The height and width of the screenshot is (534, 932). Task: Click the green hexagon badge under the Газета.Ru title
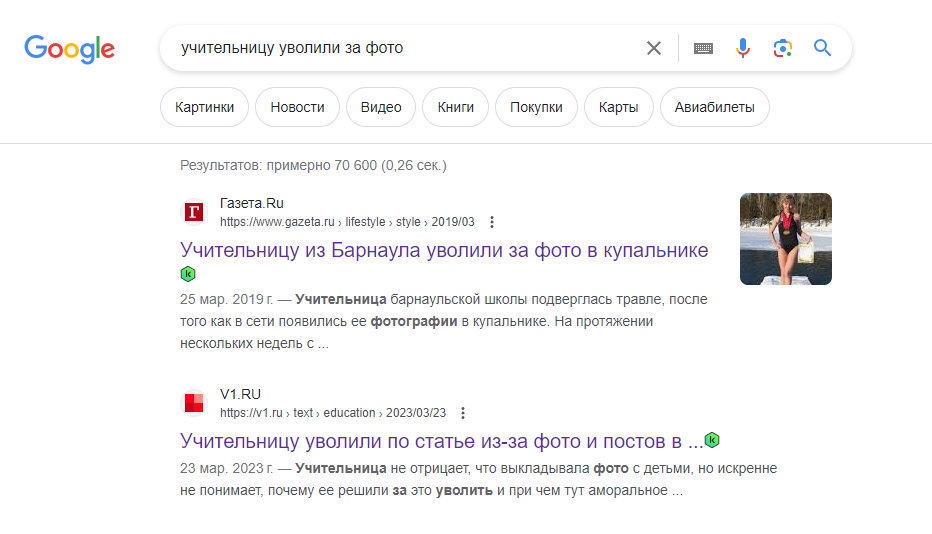(x=188, y=274)
